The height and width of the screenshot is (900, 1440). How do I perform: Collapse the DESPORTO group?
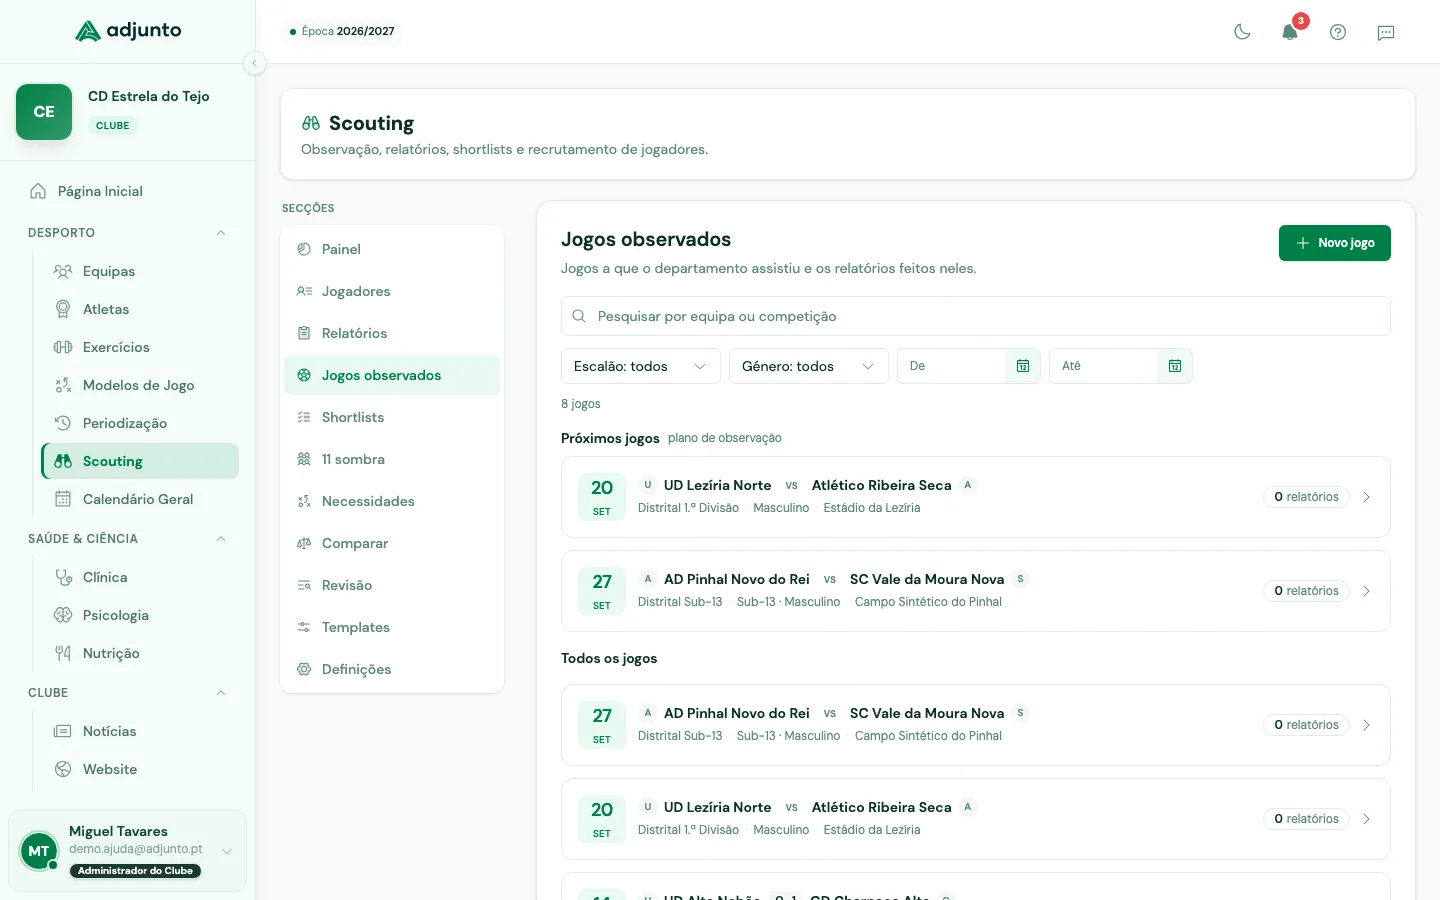[128, 233]
